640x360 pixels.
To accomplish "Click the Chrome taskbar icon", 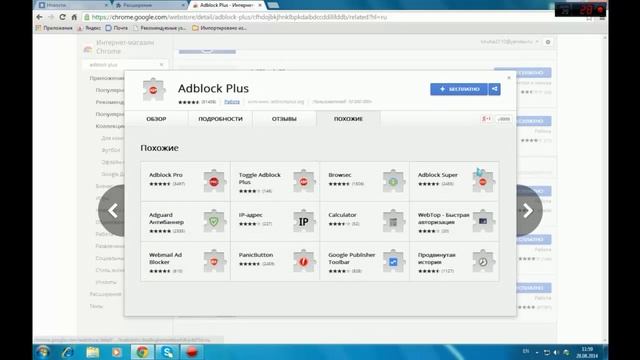I will coord(142,352).
